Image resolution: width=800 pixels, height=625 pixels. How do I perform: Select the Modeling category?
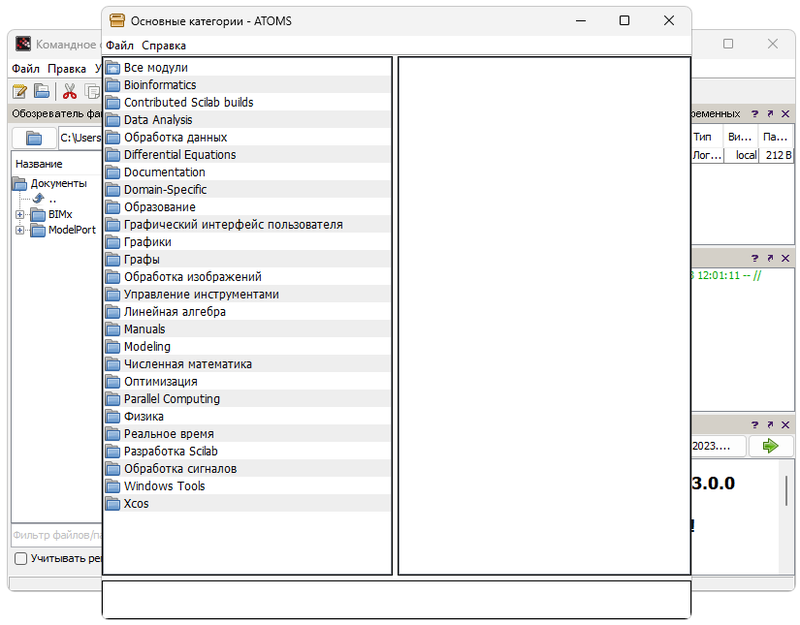tap(247, 346)
